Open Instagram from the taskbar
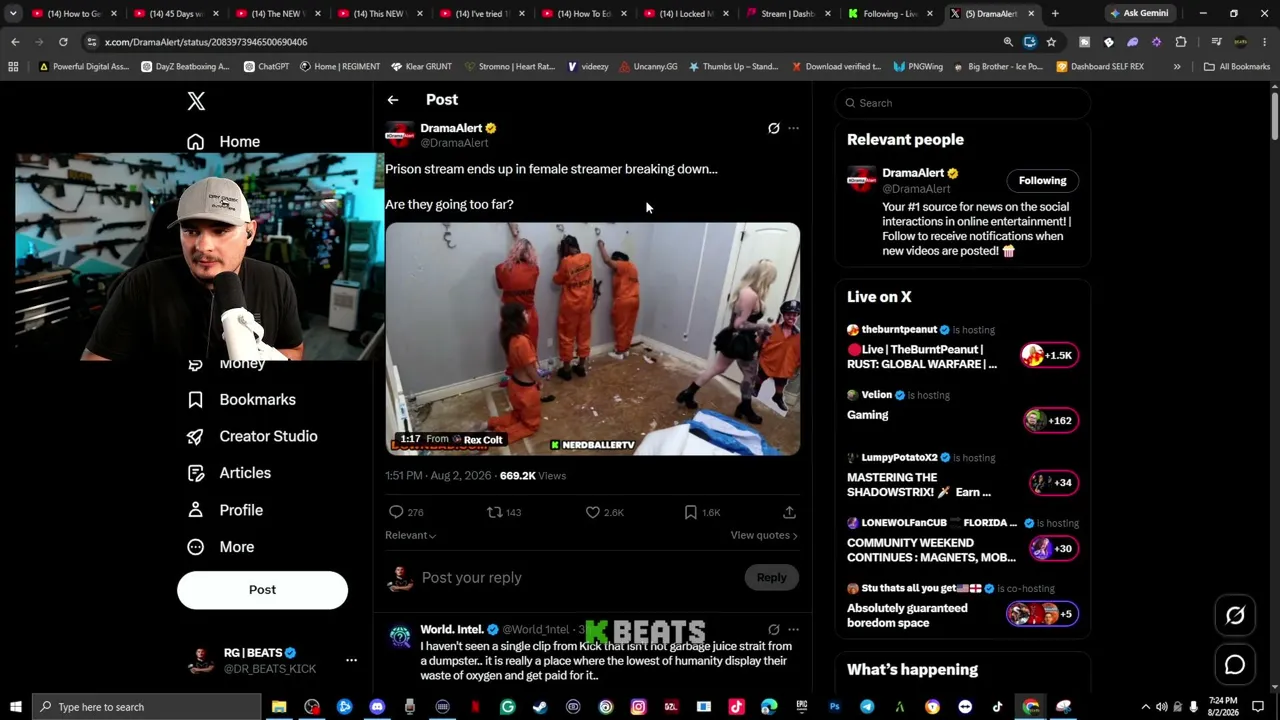1280x720 pixels. [x=638, y=707]
